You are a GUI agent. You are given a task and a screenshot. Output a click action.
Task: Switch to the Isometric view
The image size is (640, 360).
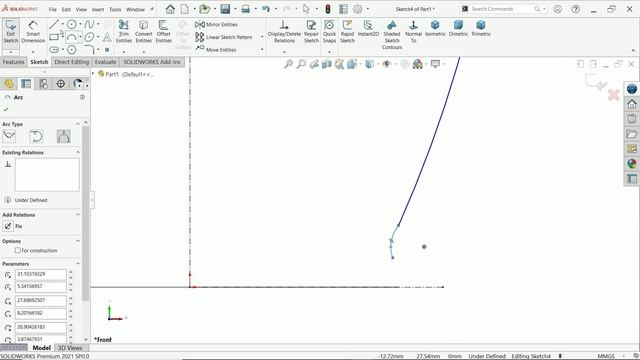click(435, 29)
